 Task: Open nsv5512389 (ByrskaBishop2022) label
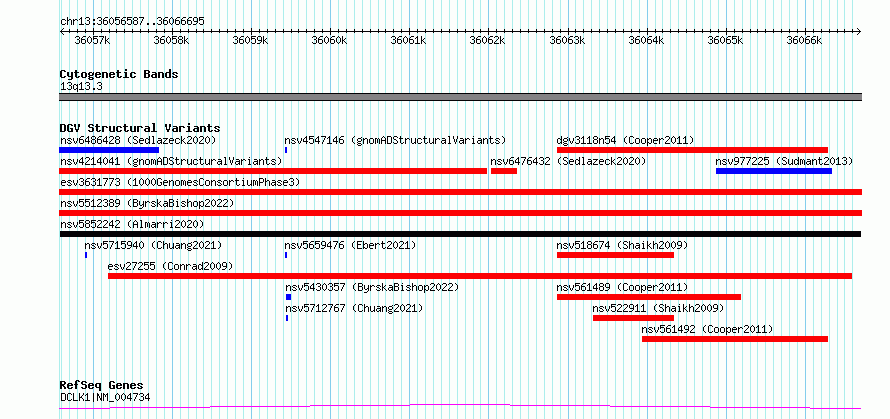(x=147, y=203)
